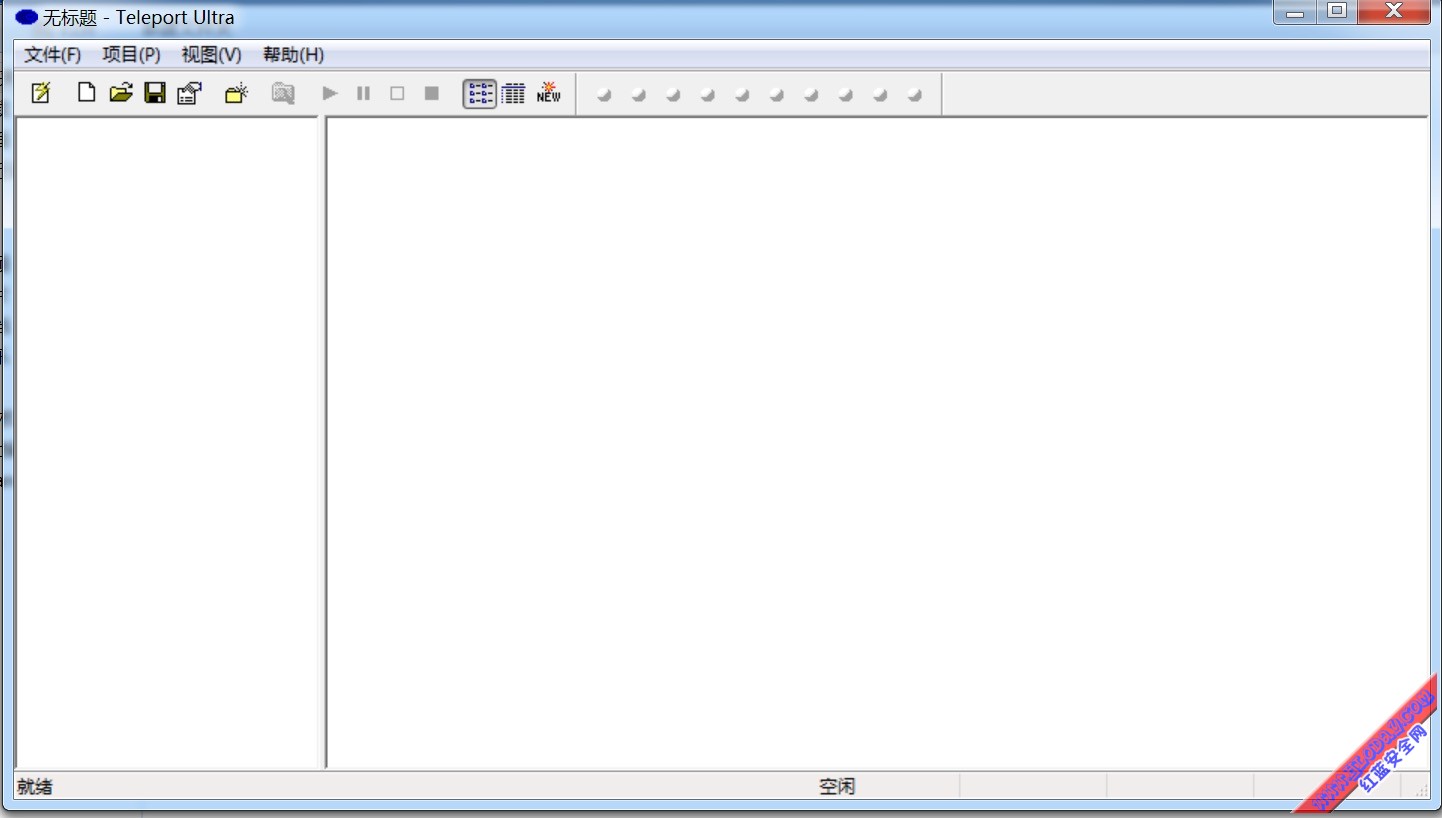The image size is (1442, 818).
Task: Minimize the Teleport Ultra window
Action: (1295, 12)
